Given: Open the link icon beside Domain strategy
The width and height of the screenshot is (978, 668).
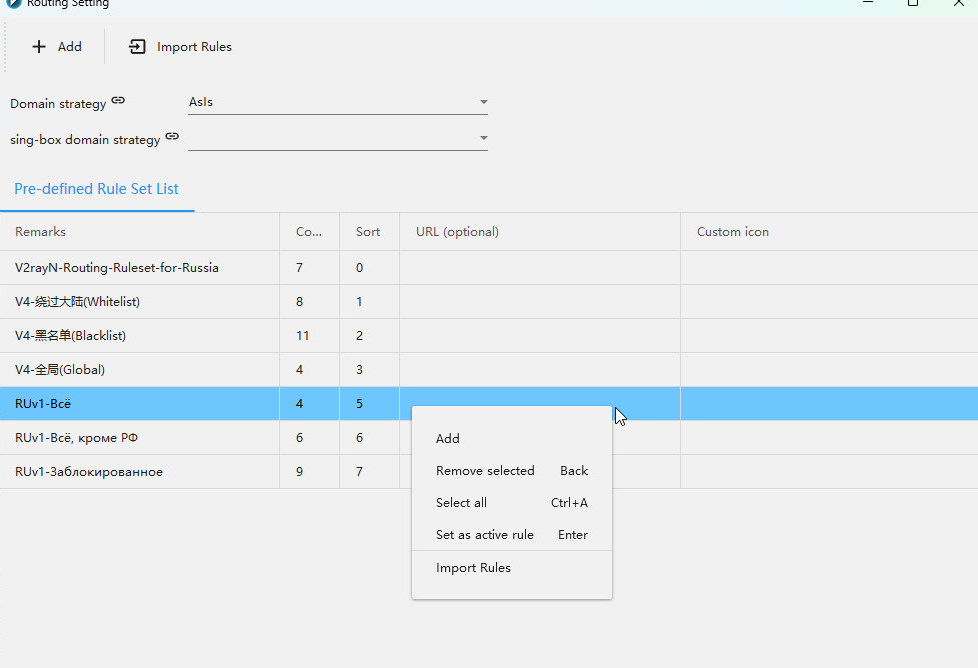Looking at the screenshot, I should pyautogui.click(x=118, y=100).
